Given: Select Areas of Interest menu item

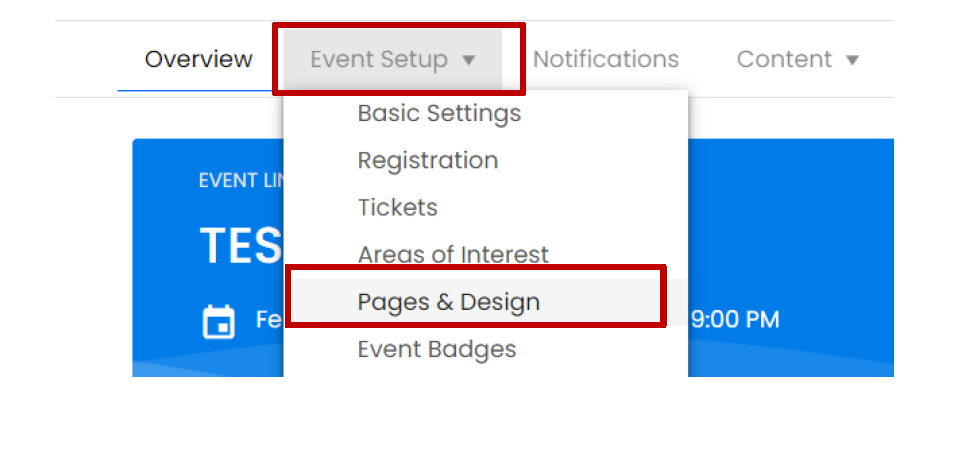Looking at the screenshot, I should click(452, 255).
